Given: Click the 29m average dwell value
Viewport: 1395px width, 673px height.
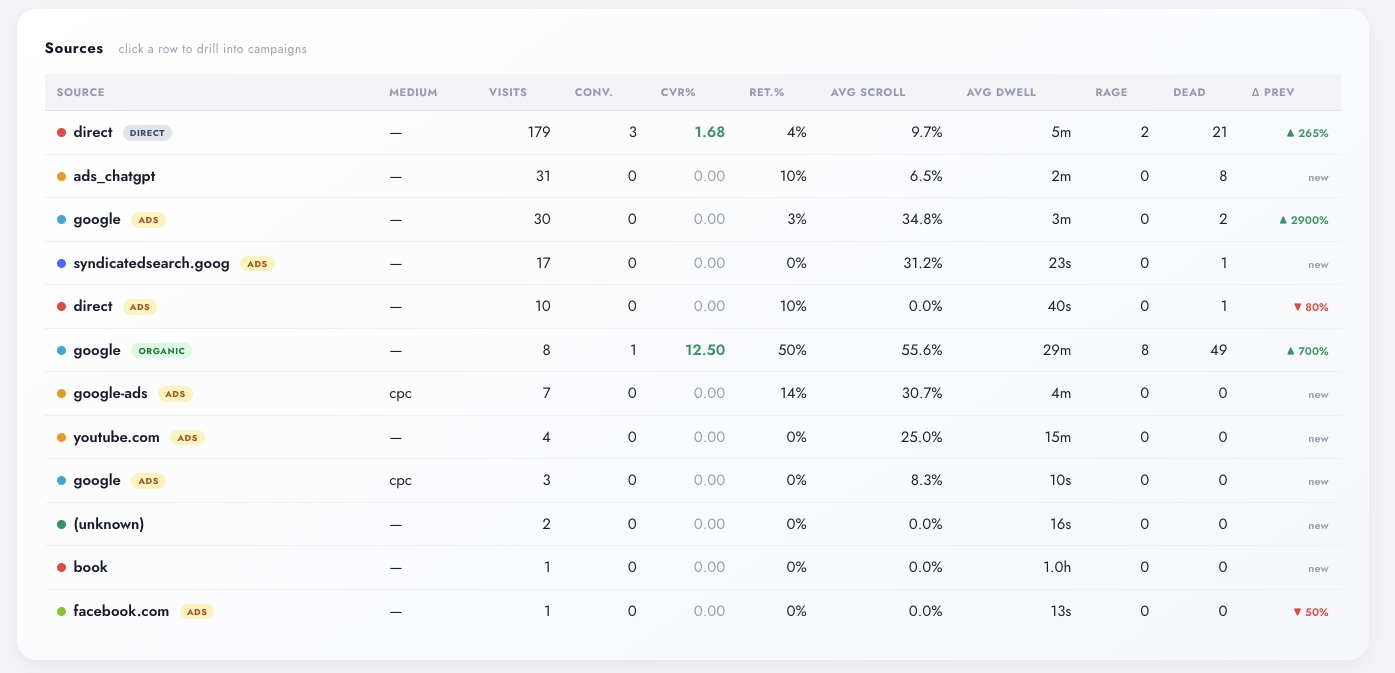Looking at the screenshot, I should [x=1056, y=350].
